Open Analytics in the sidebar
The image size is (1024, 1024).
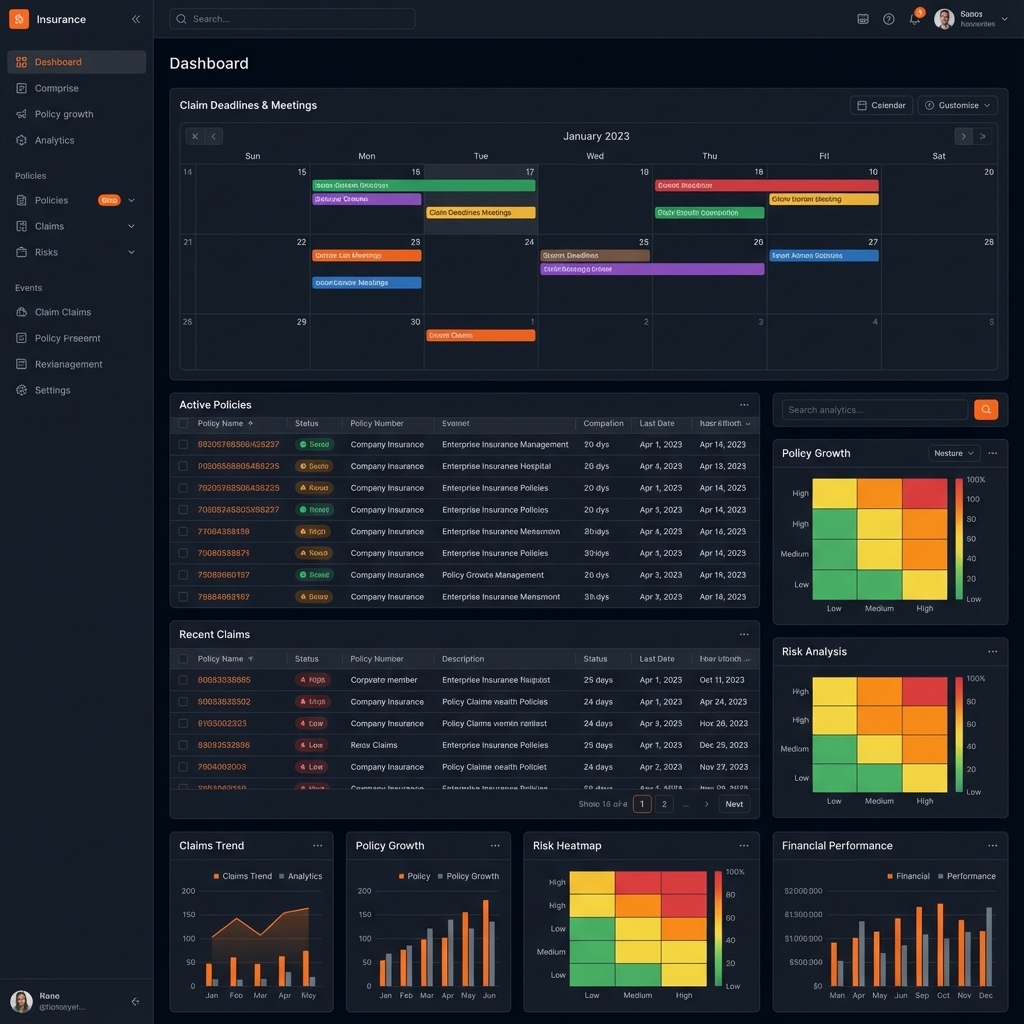point(54,140)
